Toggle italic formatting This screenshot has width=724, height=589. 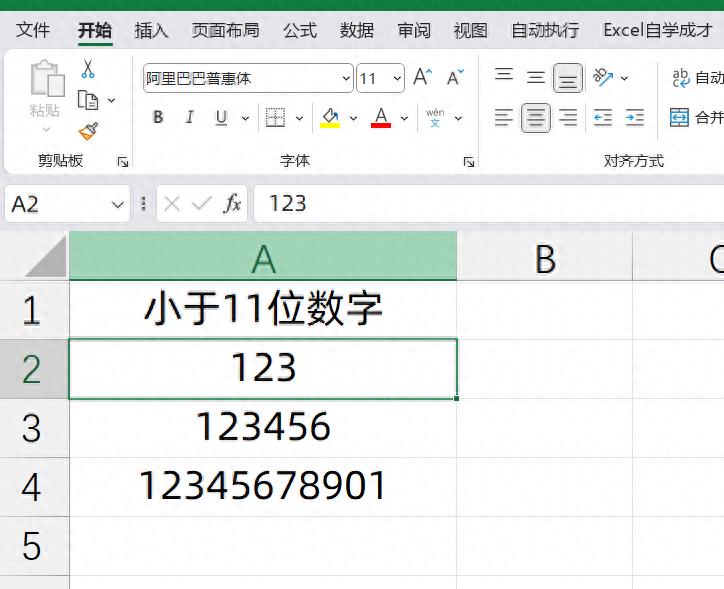(x=189, y=117)
